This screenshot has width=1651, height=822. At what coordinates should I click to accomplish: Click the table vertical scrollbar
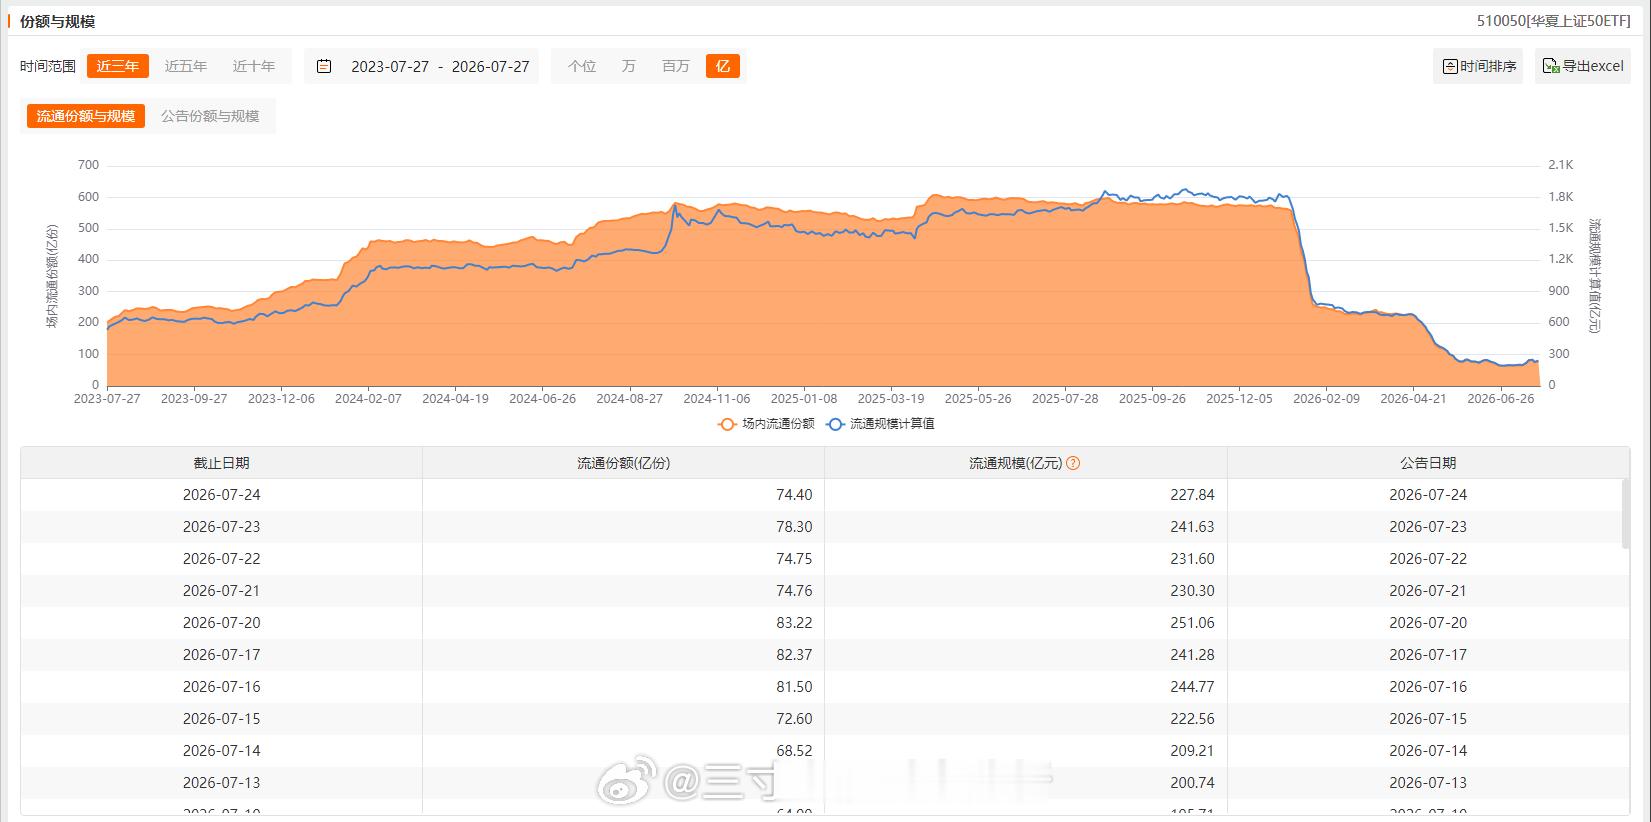1625,513
